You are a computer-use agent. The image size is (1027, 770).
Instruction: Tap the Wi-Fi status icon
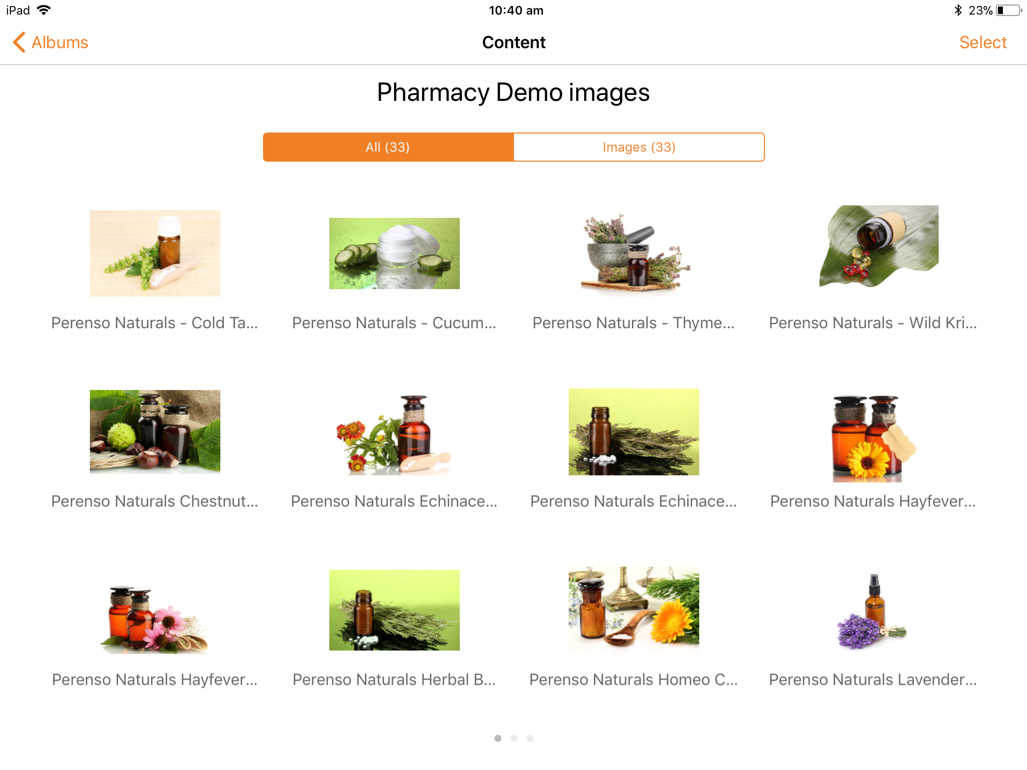44,10
